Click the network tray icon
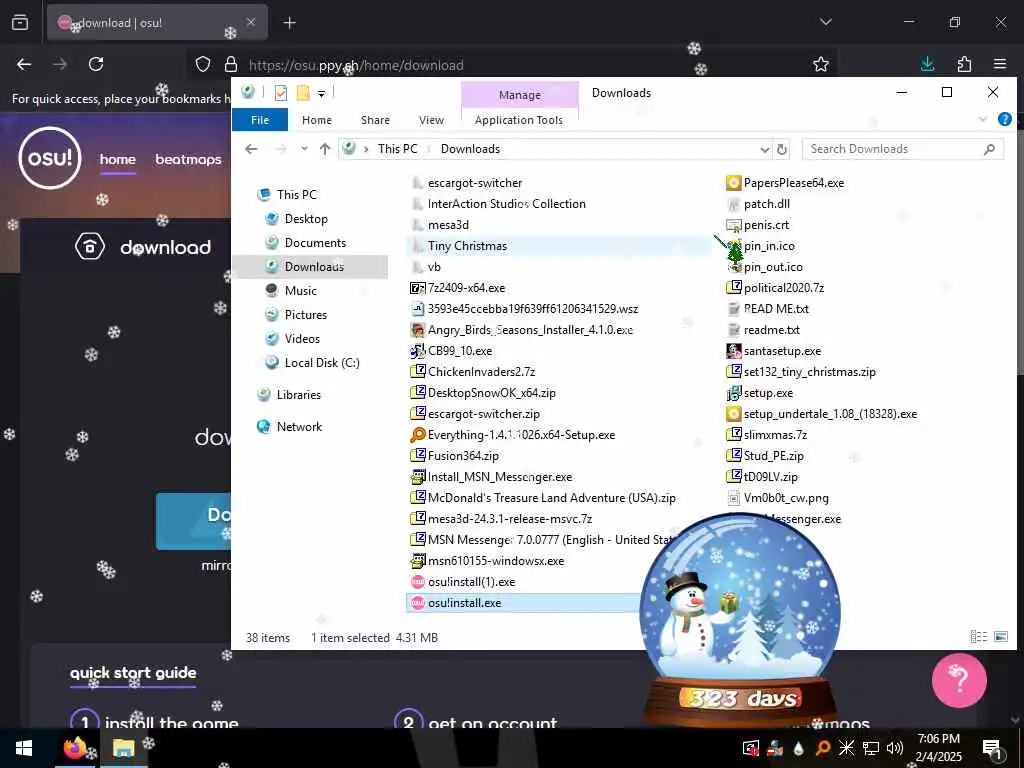The height and width of the screenshot is (768, 1024). 871,748
